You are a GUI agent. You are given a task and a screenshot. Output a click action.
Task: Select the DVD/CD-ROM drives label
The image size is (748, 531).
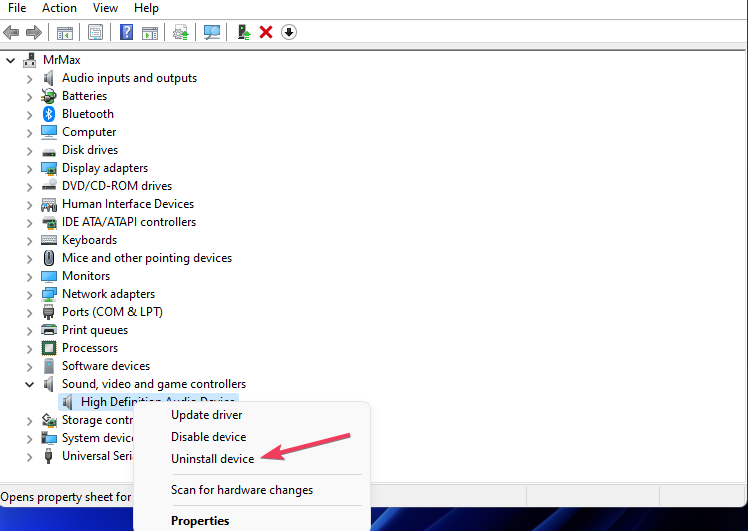point(117,186)
